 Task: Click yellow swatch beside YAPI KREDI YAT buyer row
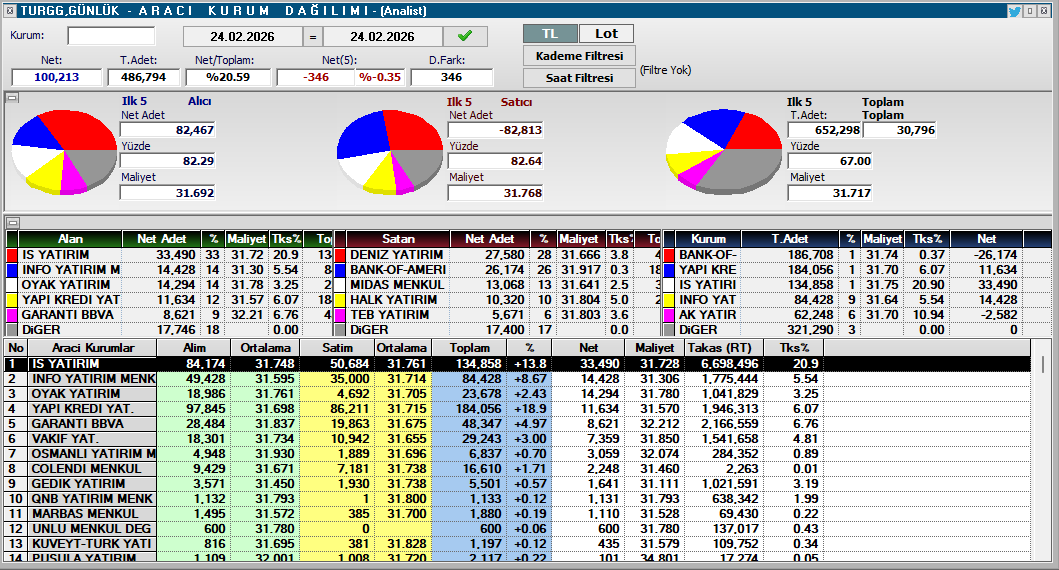click(11, 300)
